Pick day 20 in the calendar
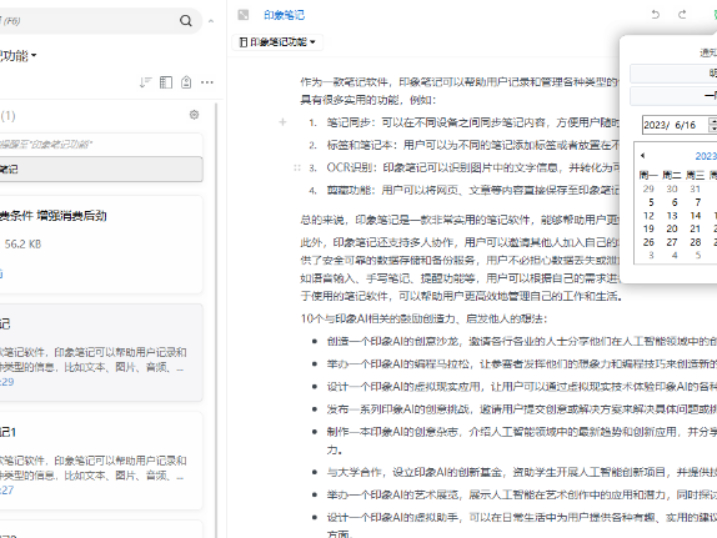This screenshot has width=717, height=538. tap(672, 229)
